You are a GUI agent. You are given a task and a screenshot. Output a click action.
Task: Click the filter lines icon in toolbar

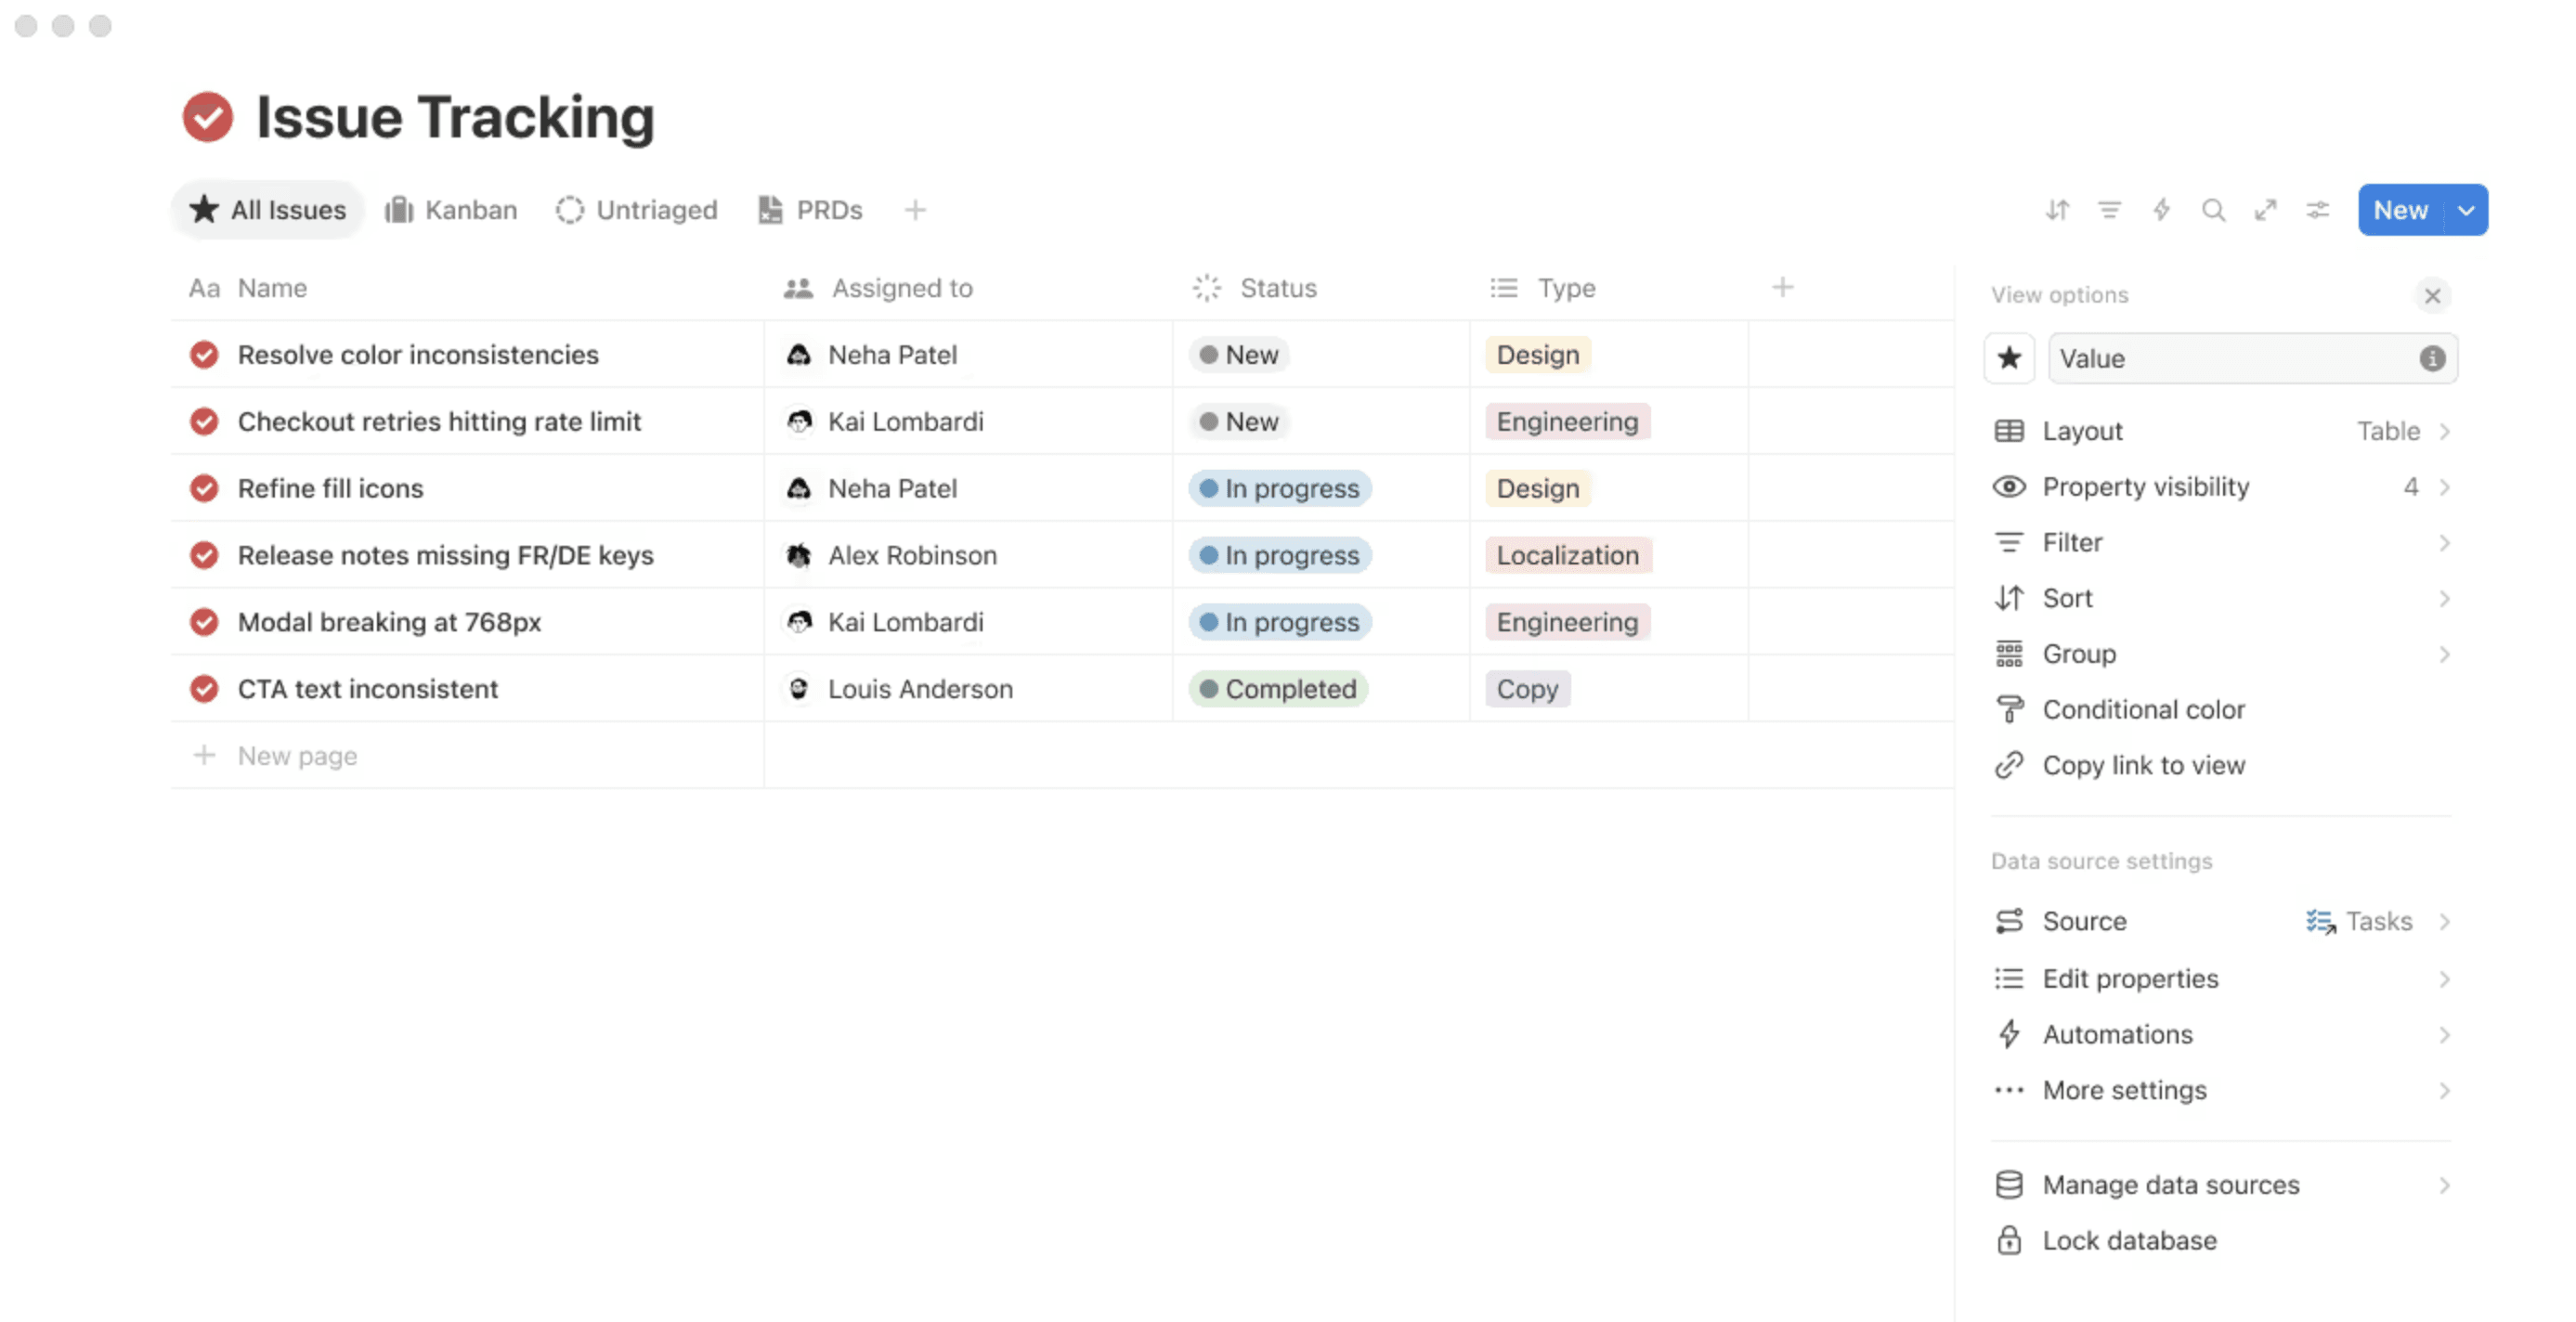coord(2109,210)
